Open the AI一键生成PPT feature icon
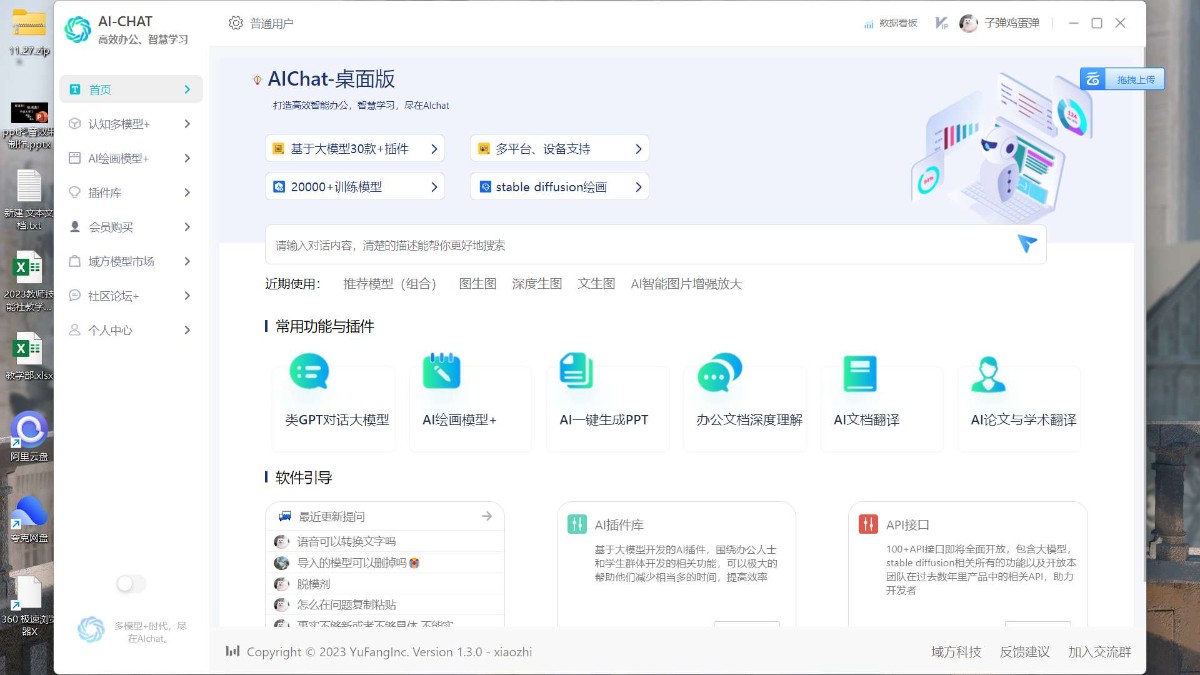Image resolution: width=1200 pixels, height=675 pixels. [x=577, y=372]
